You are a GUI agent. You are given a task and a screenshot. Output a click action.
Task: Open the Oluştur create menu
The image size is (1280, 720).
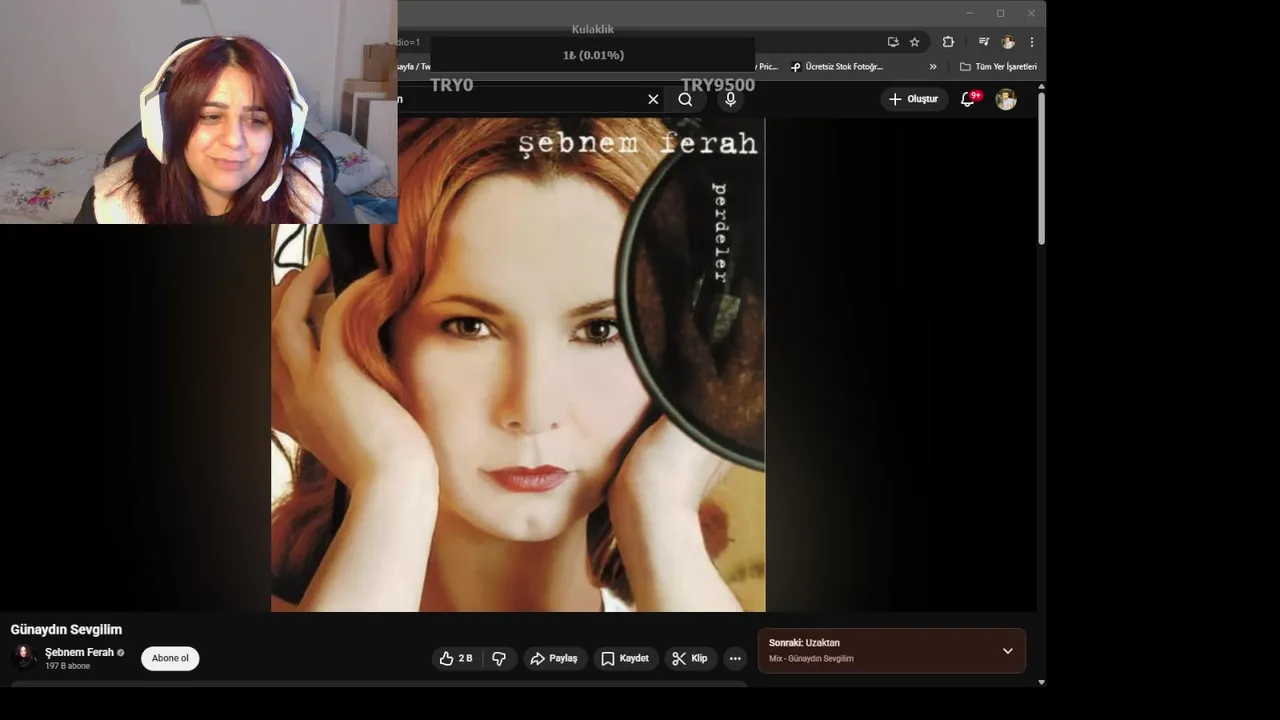click(914, 99)
